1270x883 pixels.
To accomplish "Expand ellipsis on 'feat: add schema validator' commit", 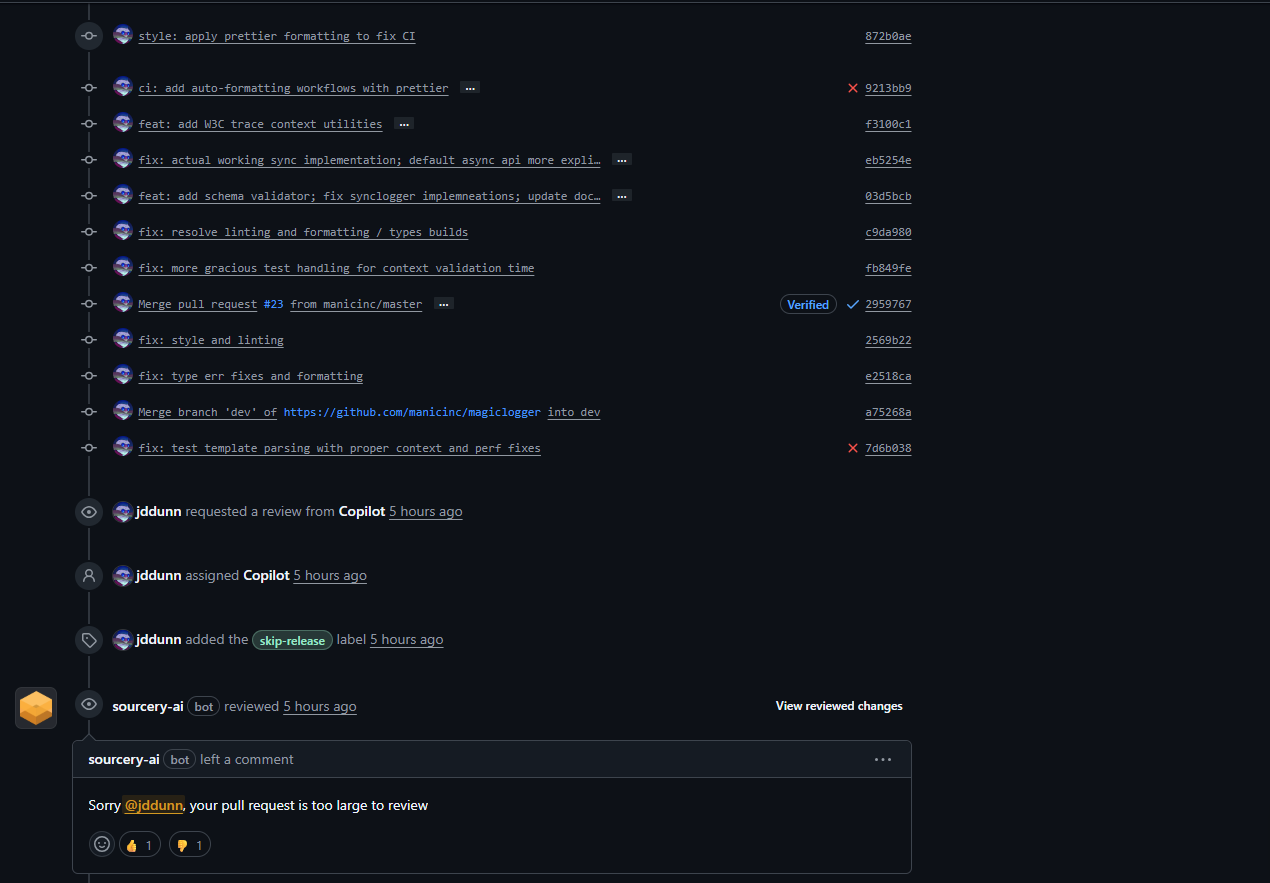I will pyautogui.click(x=622, y=196).
